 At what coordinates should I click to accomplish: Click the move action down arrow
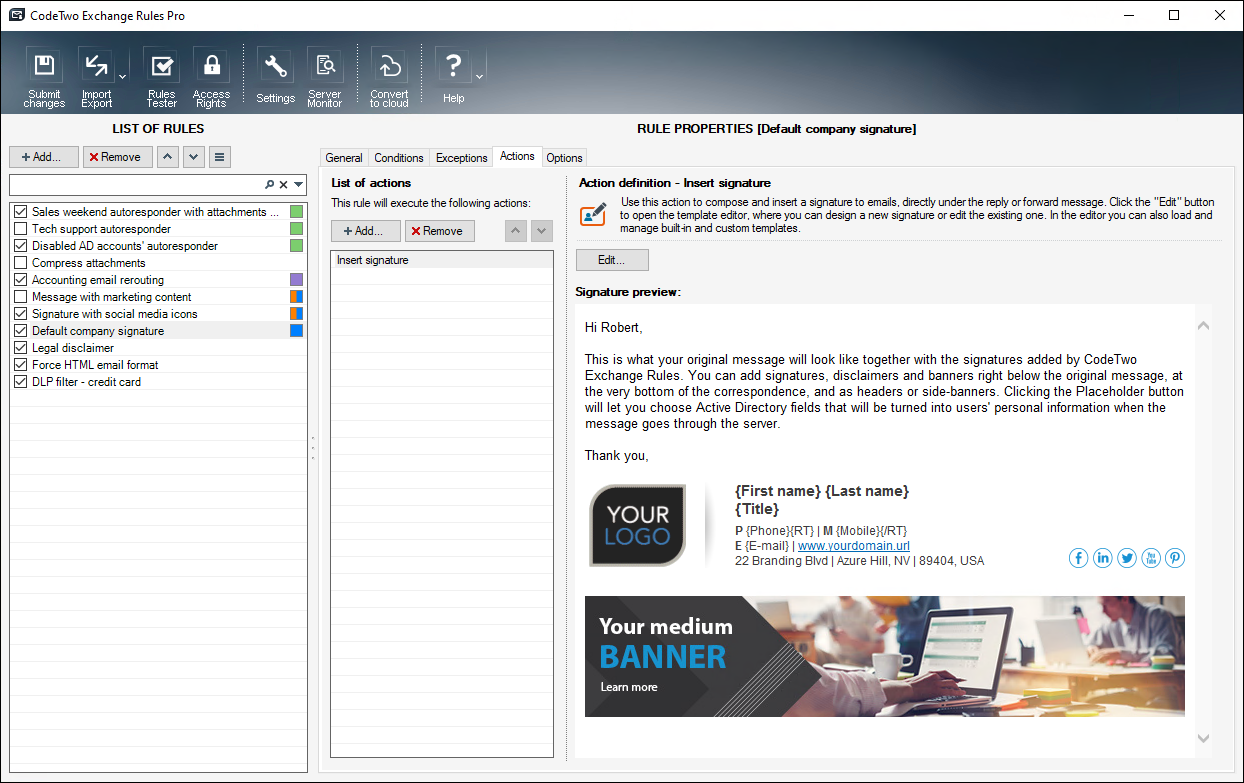click(x=541, y=231)
